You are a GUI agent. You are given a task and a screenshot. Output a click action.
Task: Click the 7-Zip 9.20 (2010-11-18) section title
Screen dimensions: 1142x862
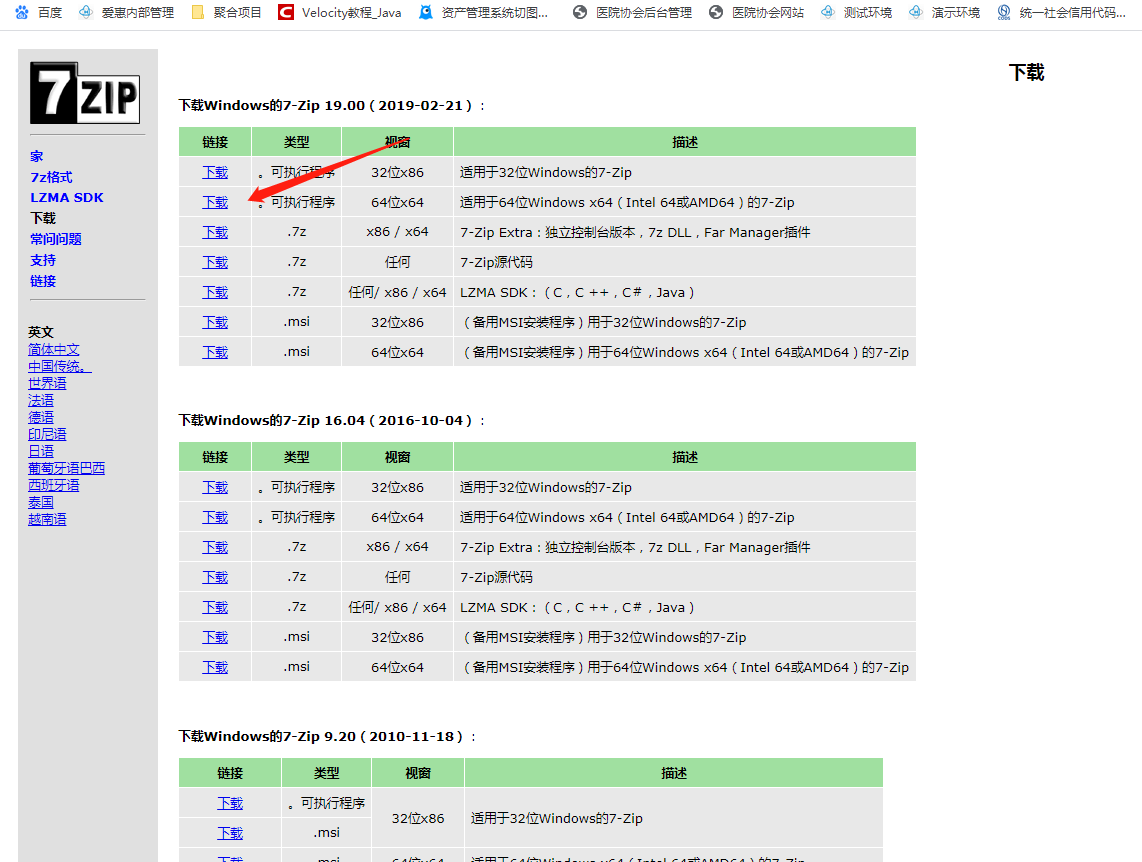328,736
